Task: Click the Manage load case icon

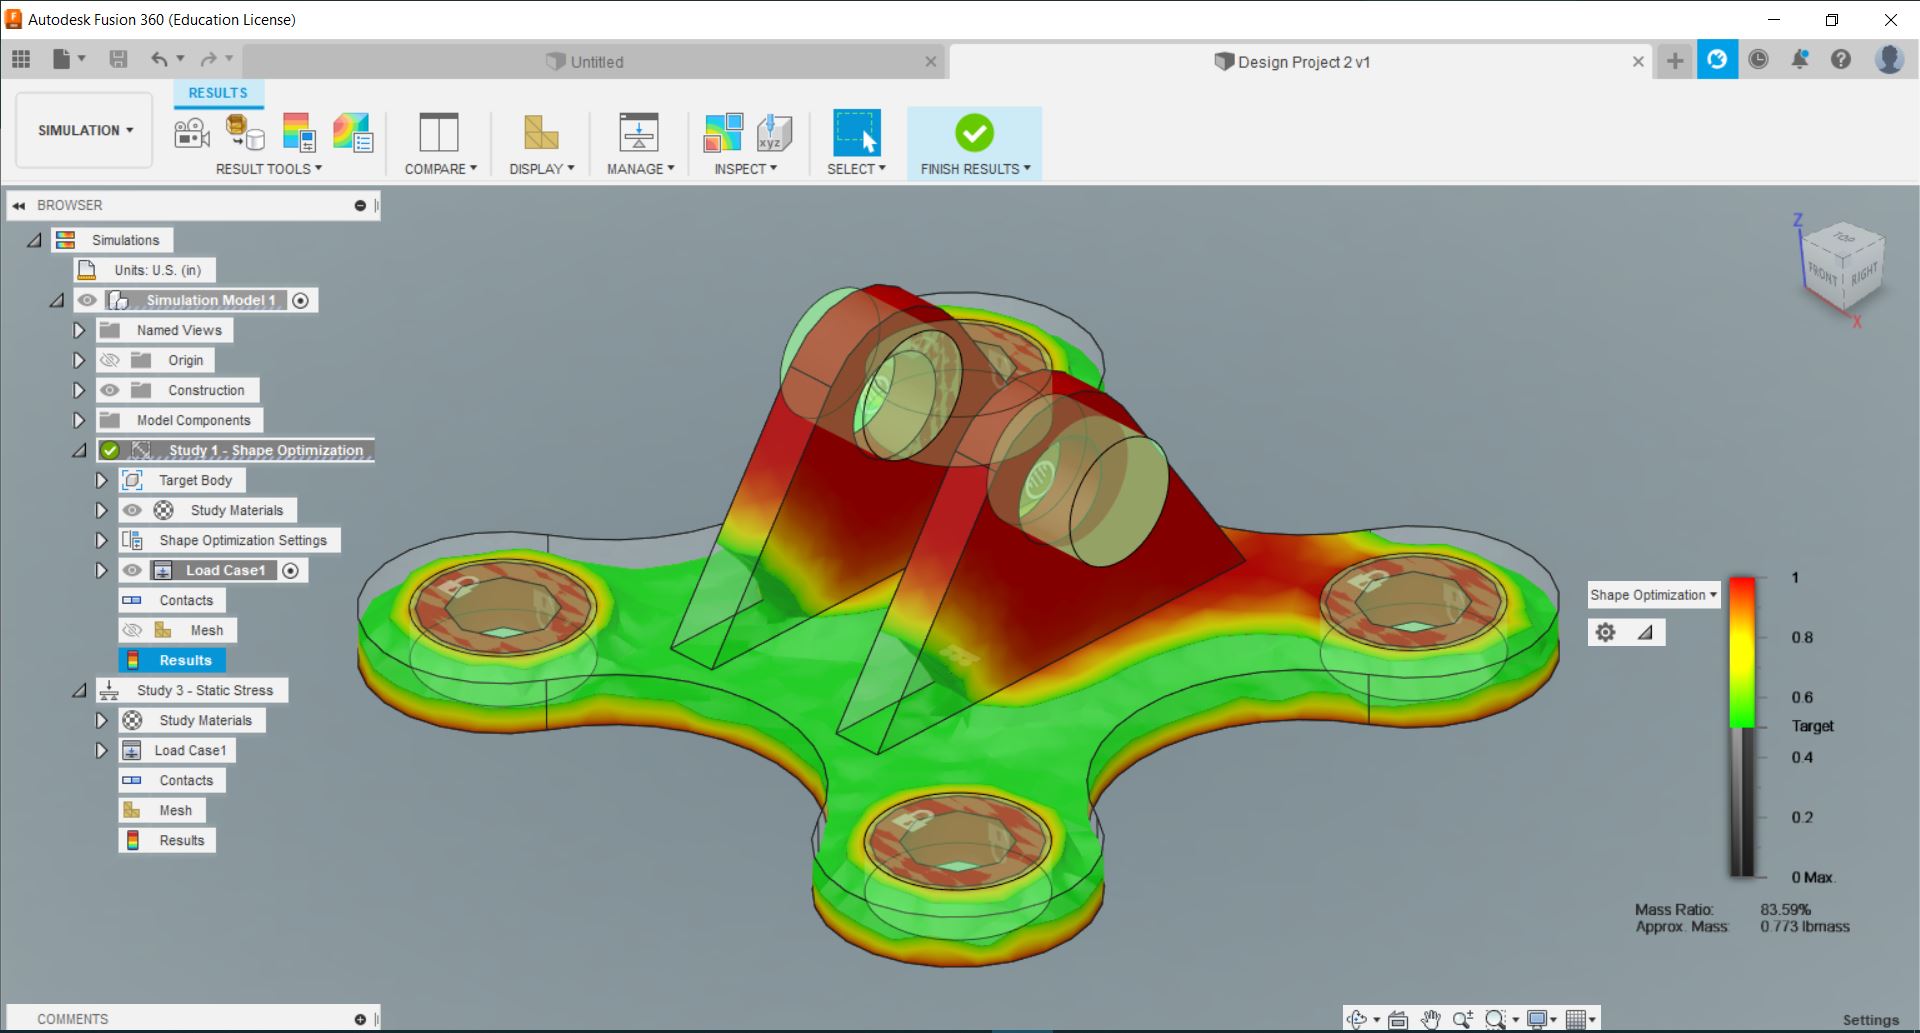Action: (x=639, y=133)
